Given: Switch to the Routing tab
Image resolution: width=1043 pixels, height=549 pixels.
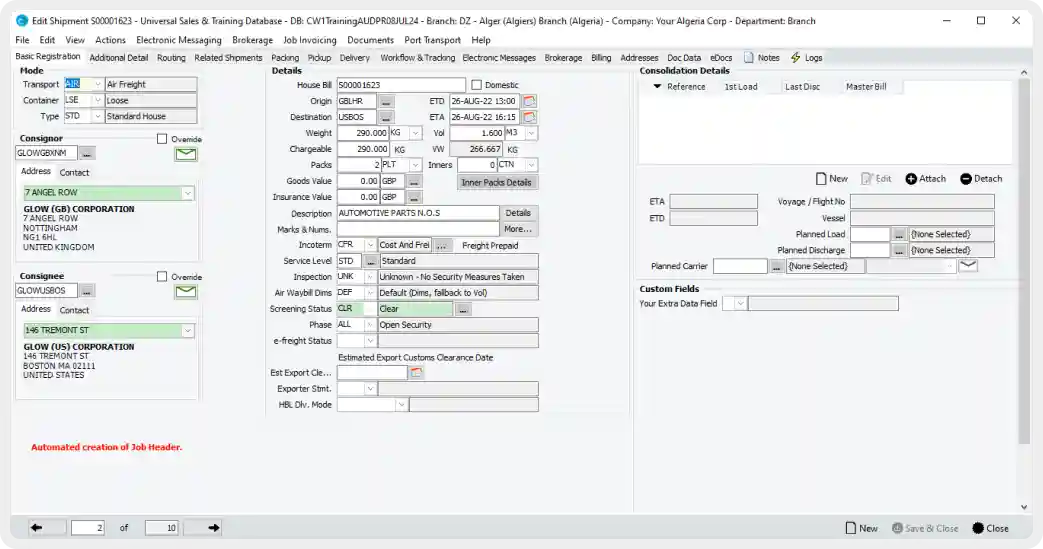Looking at the screenshot, I should tap(171, 58).
